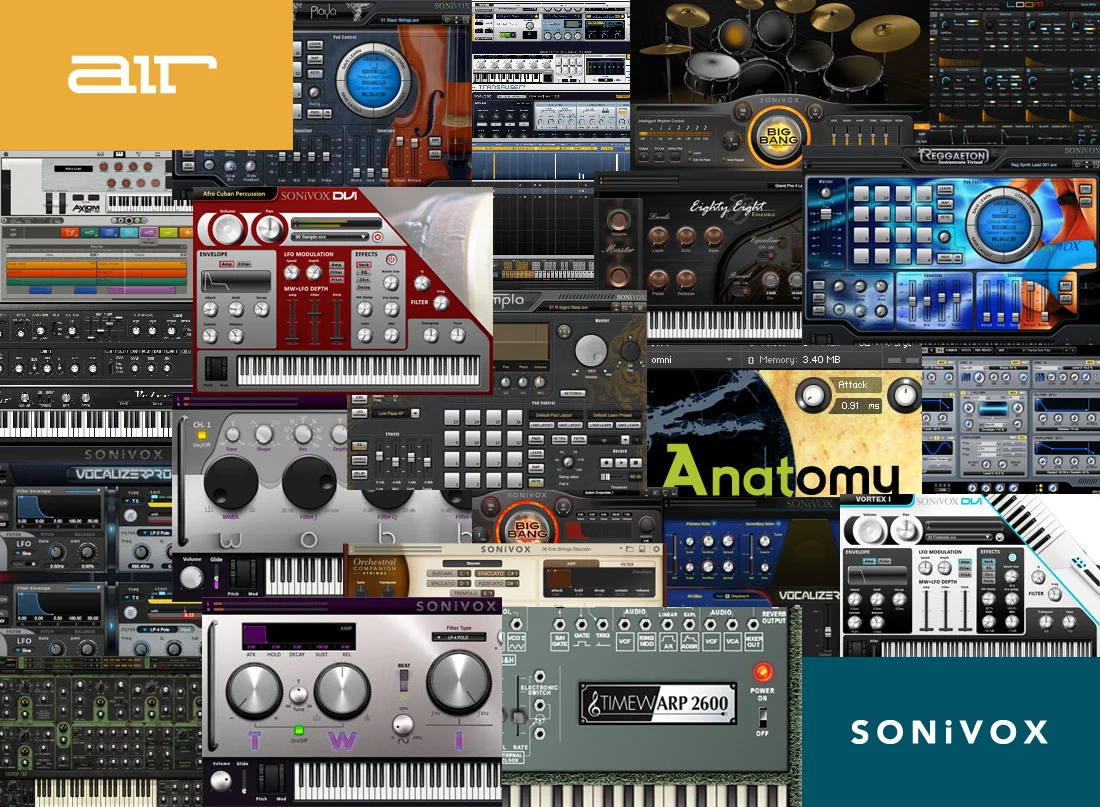The image size is (1100, 807).
Task: Click the Volume knob in red DVI
Action: (227, 229)
